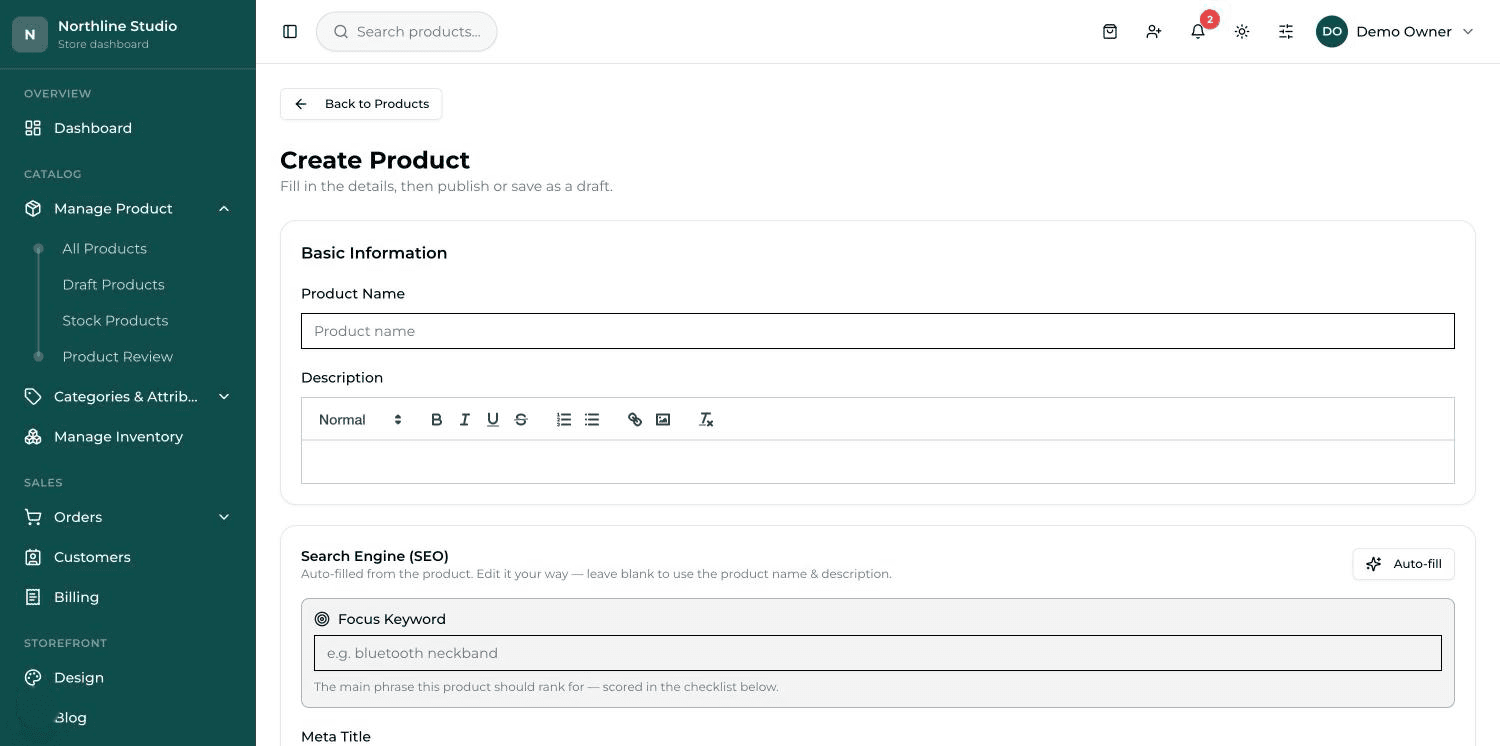
Task: Open the Normal heading style dropdown
Action: pos(360,420)
